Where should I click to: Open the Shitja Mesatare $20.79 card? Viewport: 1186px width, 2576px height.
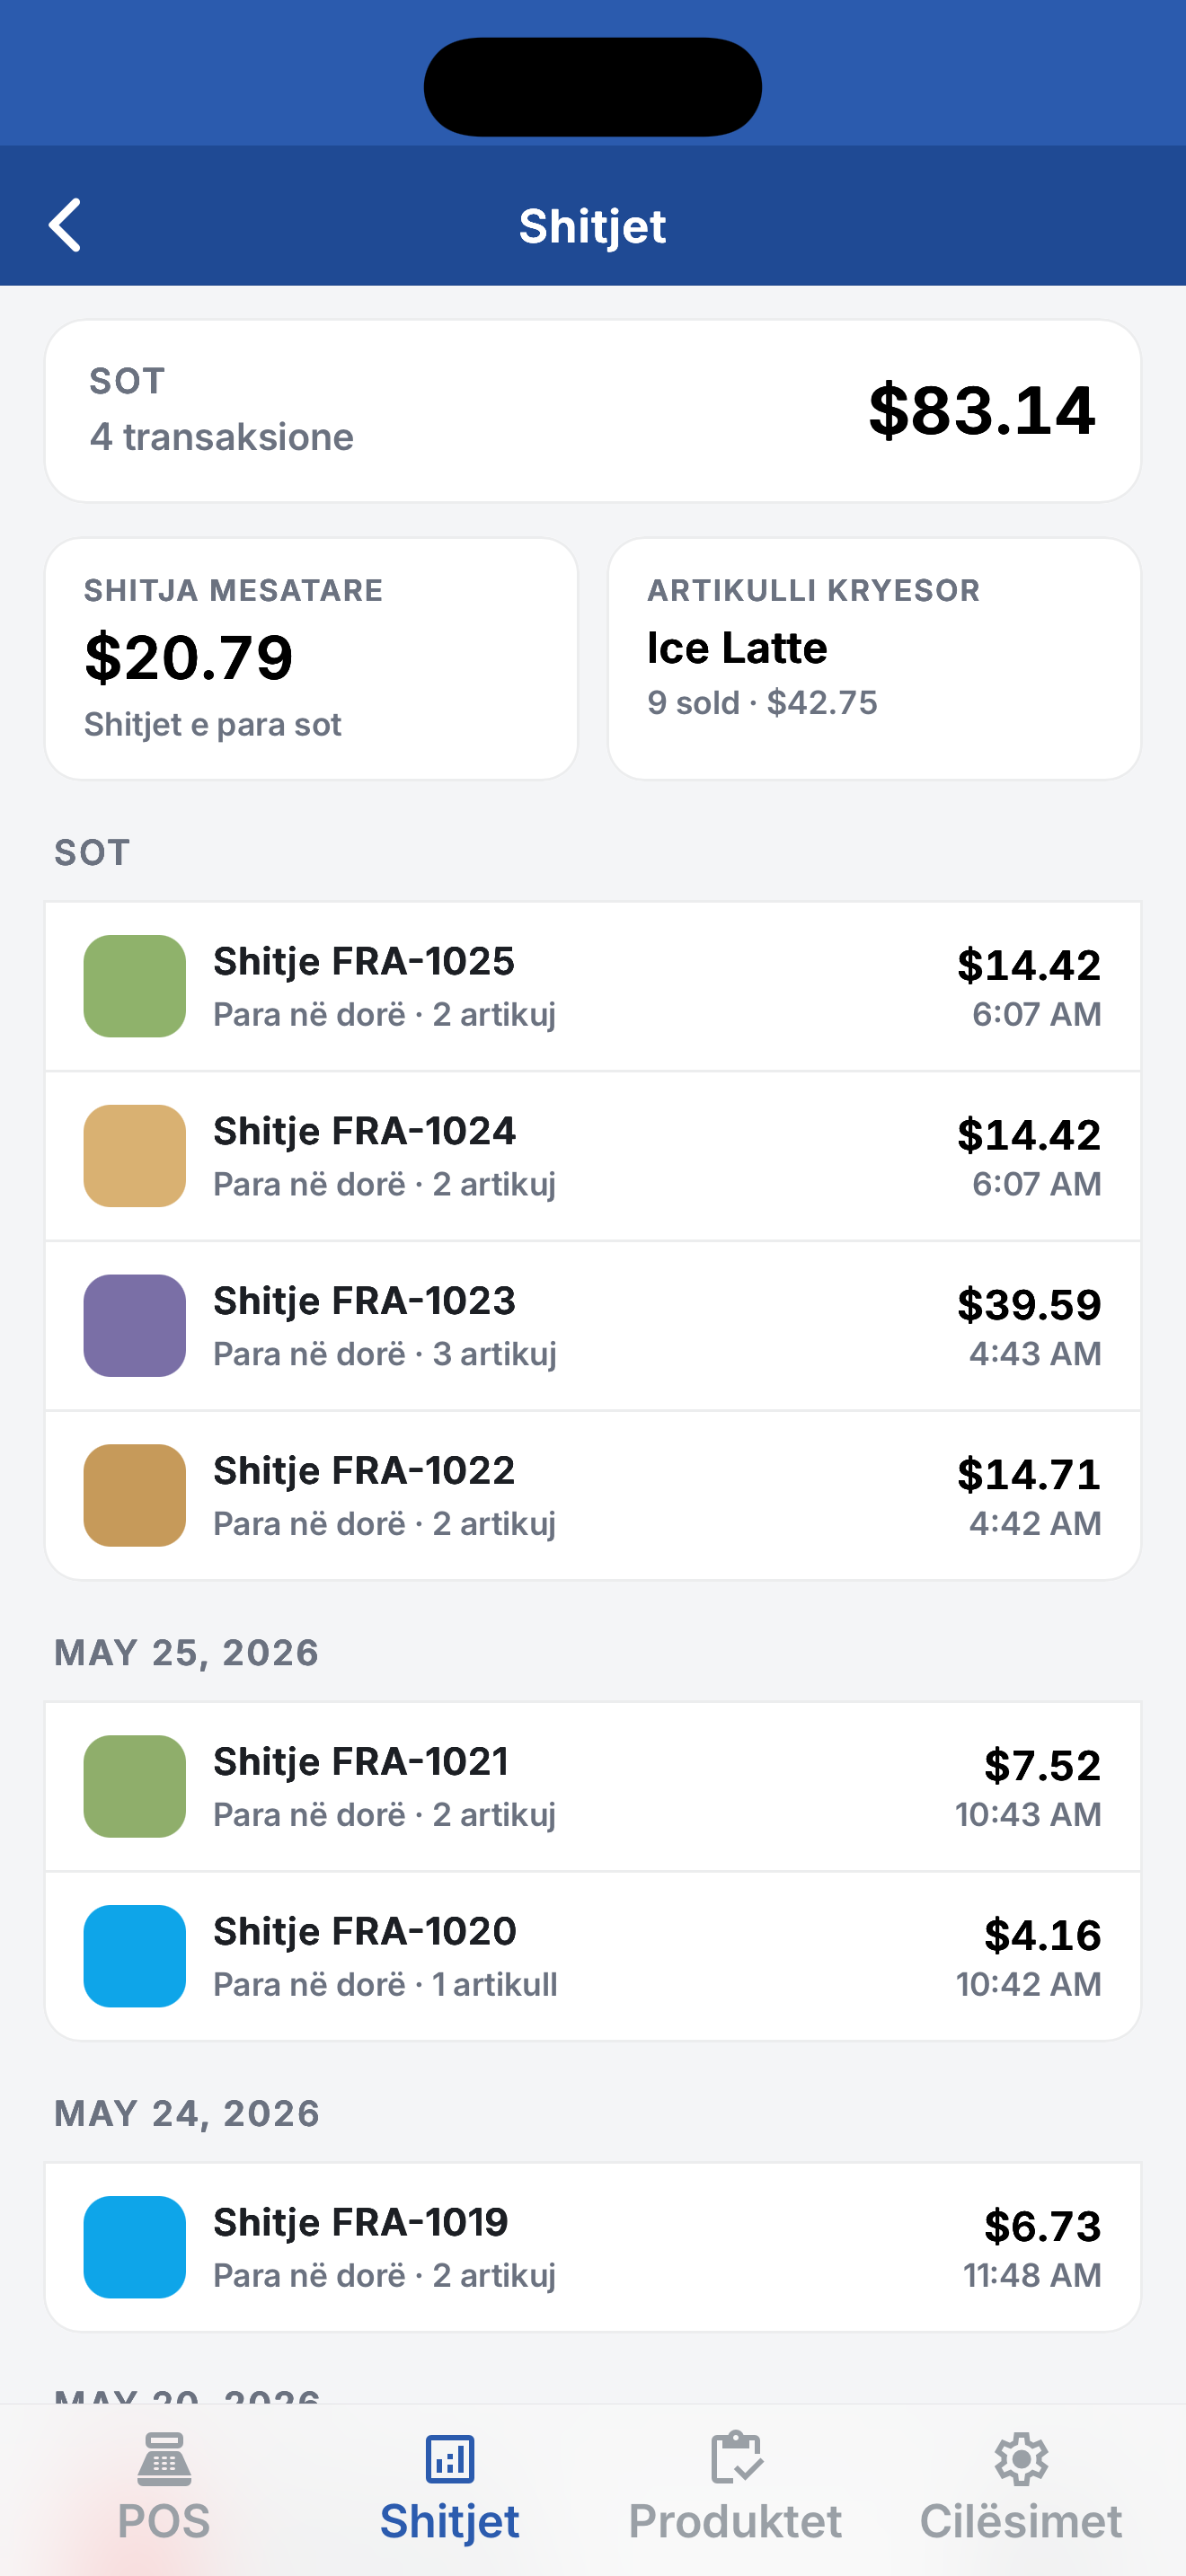click(x=311, y=659)
